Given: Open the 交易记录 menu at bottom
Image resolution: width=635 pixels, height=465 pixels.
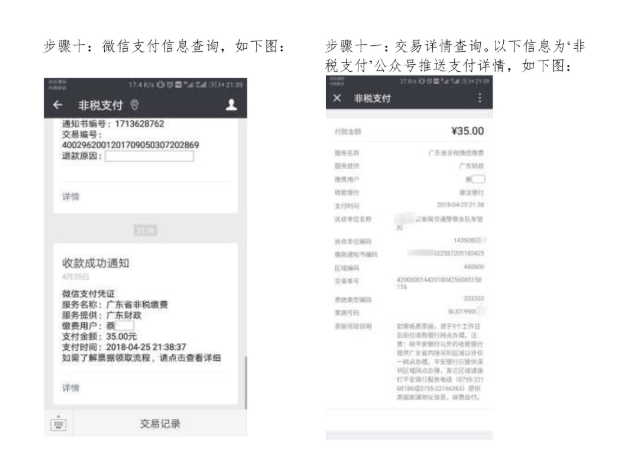Looking at the screenshot, I should point(160,424).
